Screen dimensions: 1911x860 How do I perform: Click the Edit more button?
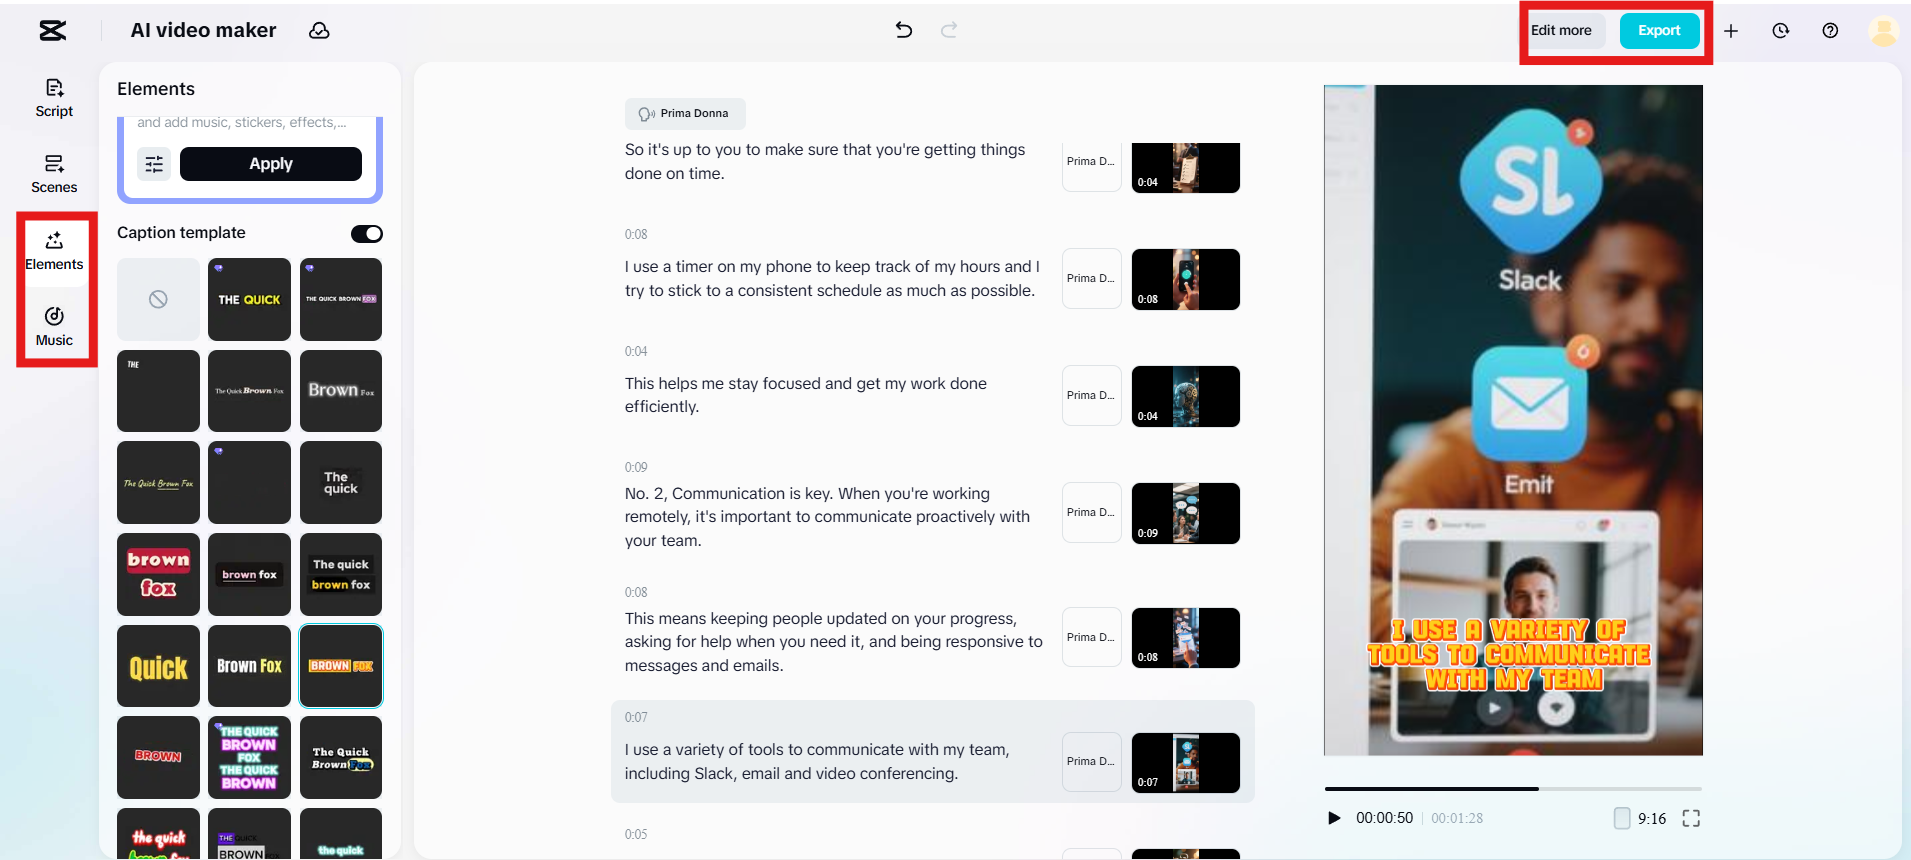pos(1561,31)
